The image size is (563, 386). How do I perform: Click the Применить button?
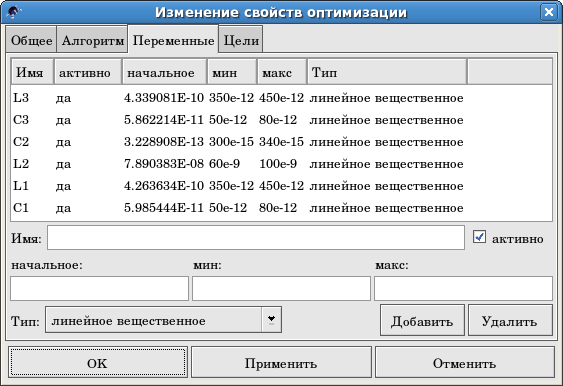[x=281, y=362]
